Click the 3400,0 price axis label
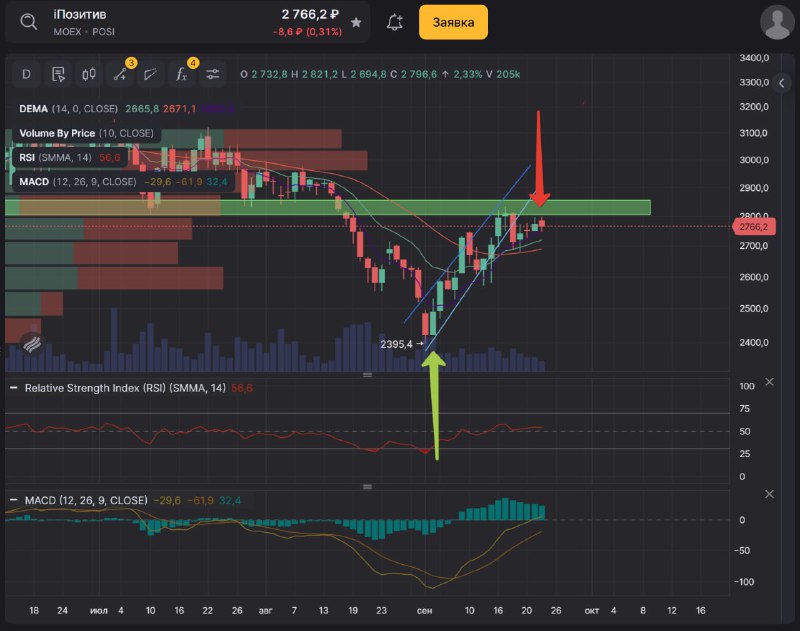800x631 pixels. pos(754,58)
